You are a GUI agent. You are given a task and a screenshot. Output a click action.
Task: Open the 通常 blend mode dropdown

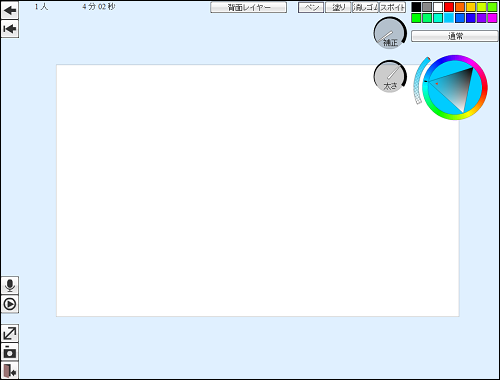[x=455, y=36]
